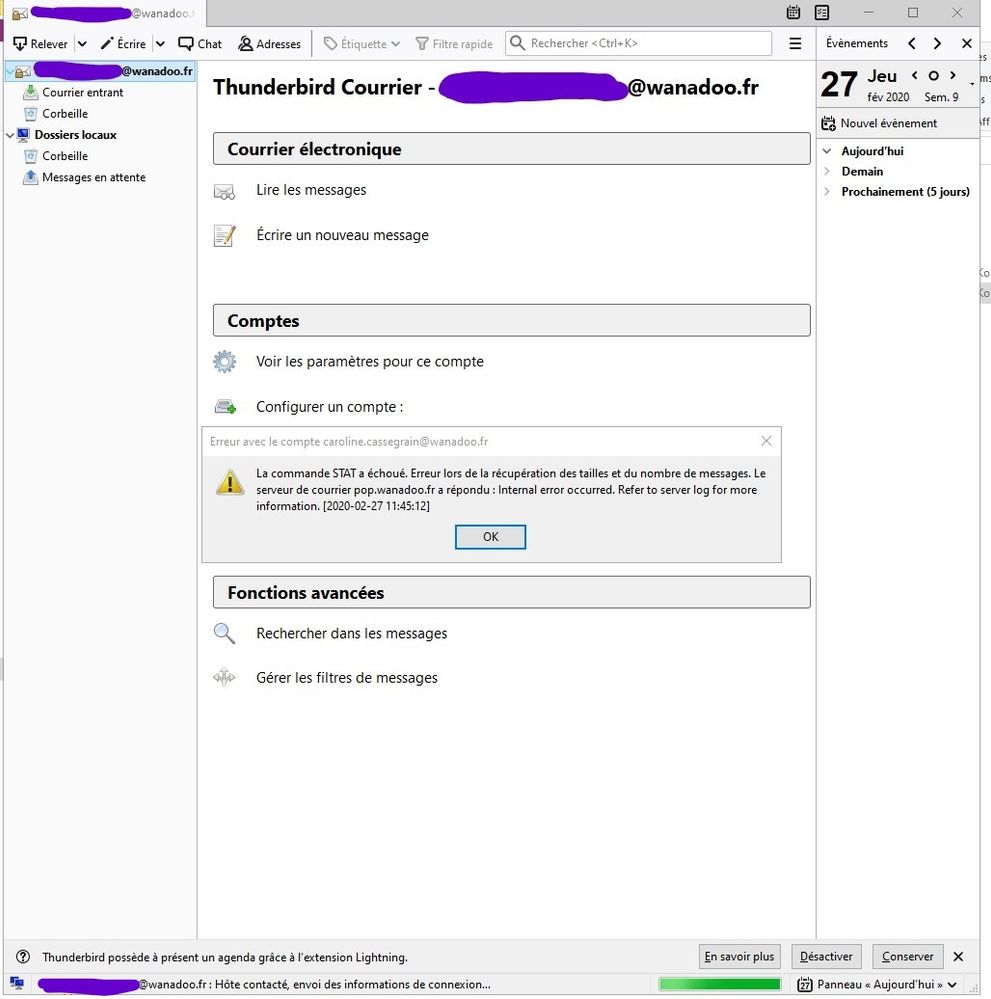
Task: Go to next day in the mini calendar
Action: click(953, 75)
